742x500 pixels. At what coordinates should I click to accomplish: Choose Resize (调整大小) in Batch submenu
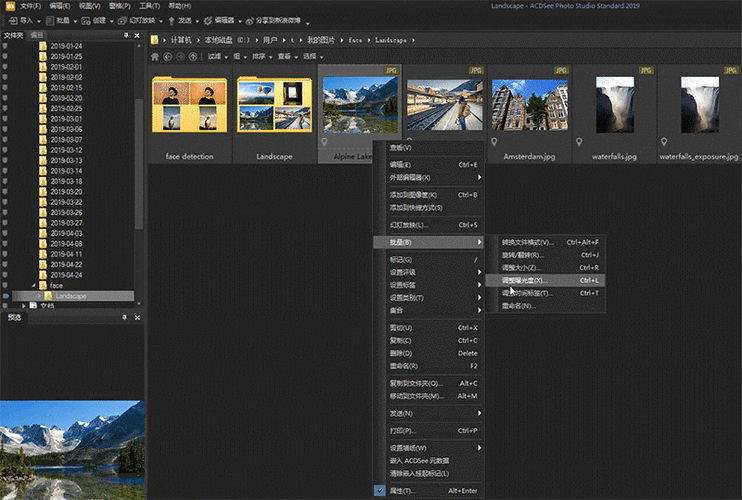tap(546, 268)
